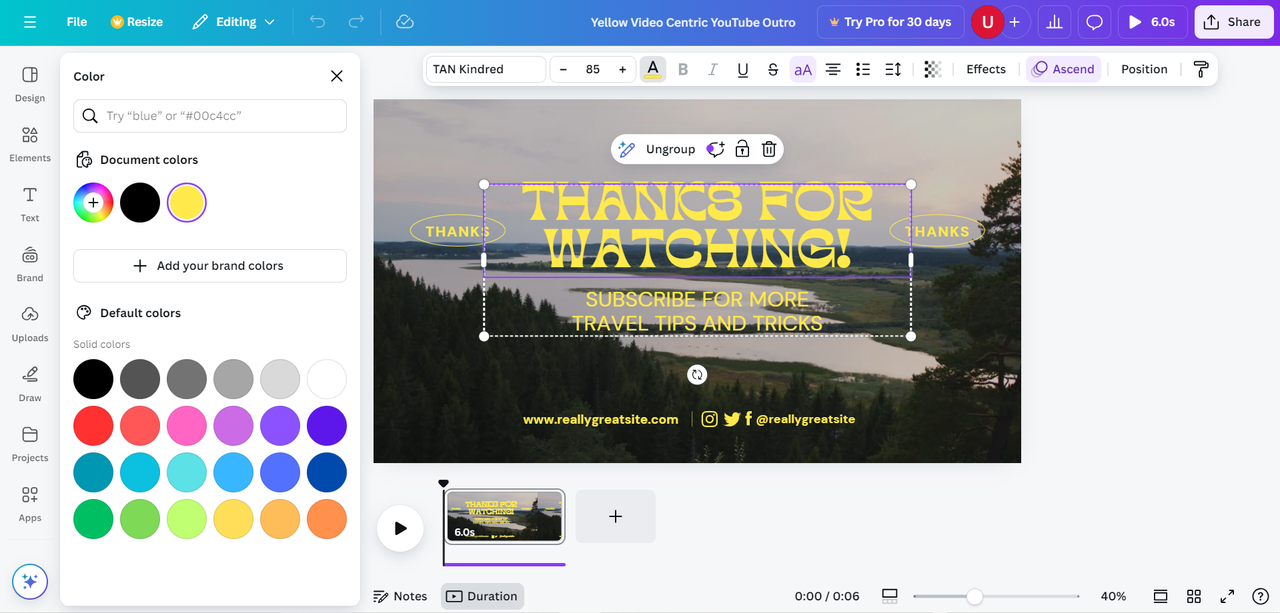The width and height of the screenshot is (1280, 613).
Task: Open the Editing mode dropdown
Action: [234, 22]
